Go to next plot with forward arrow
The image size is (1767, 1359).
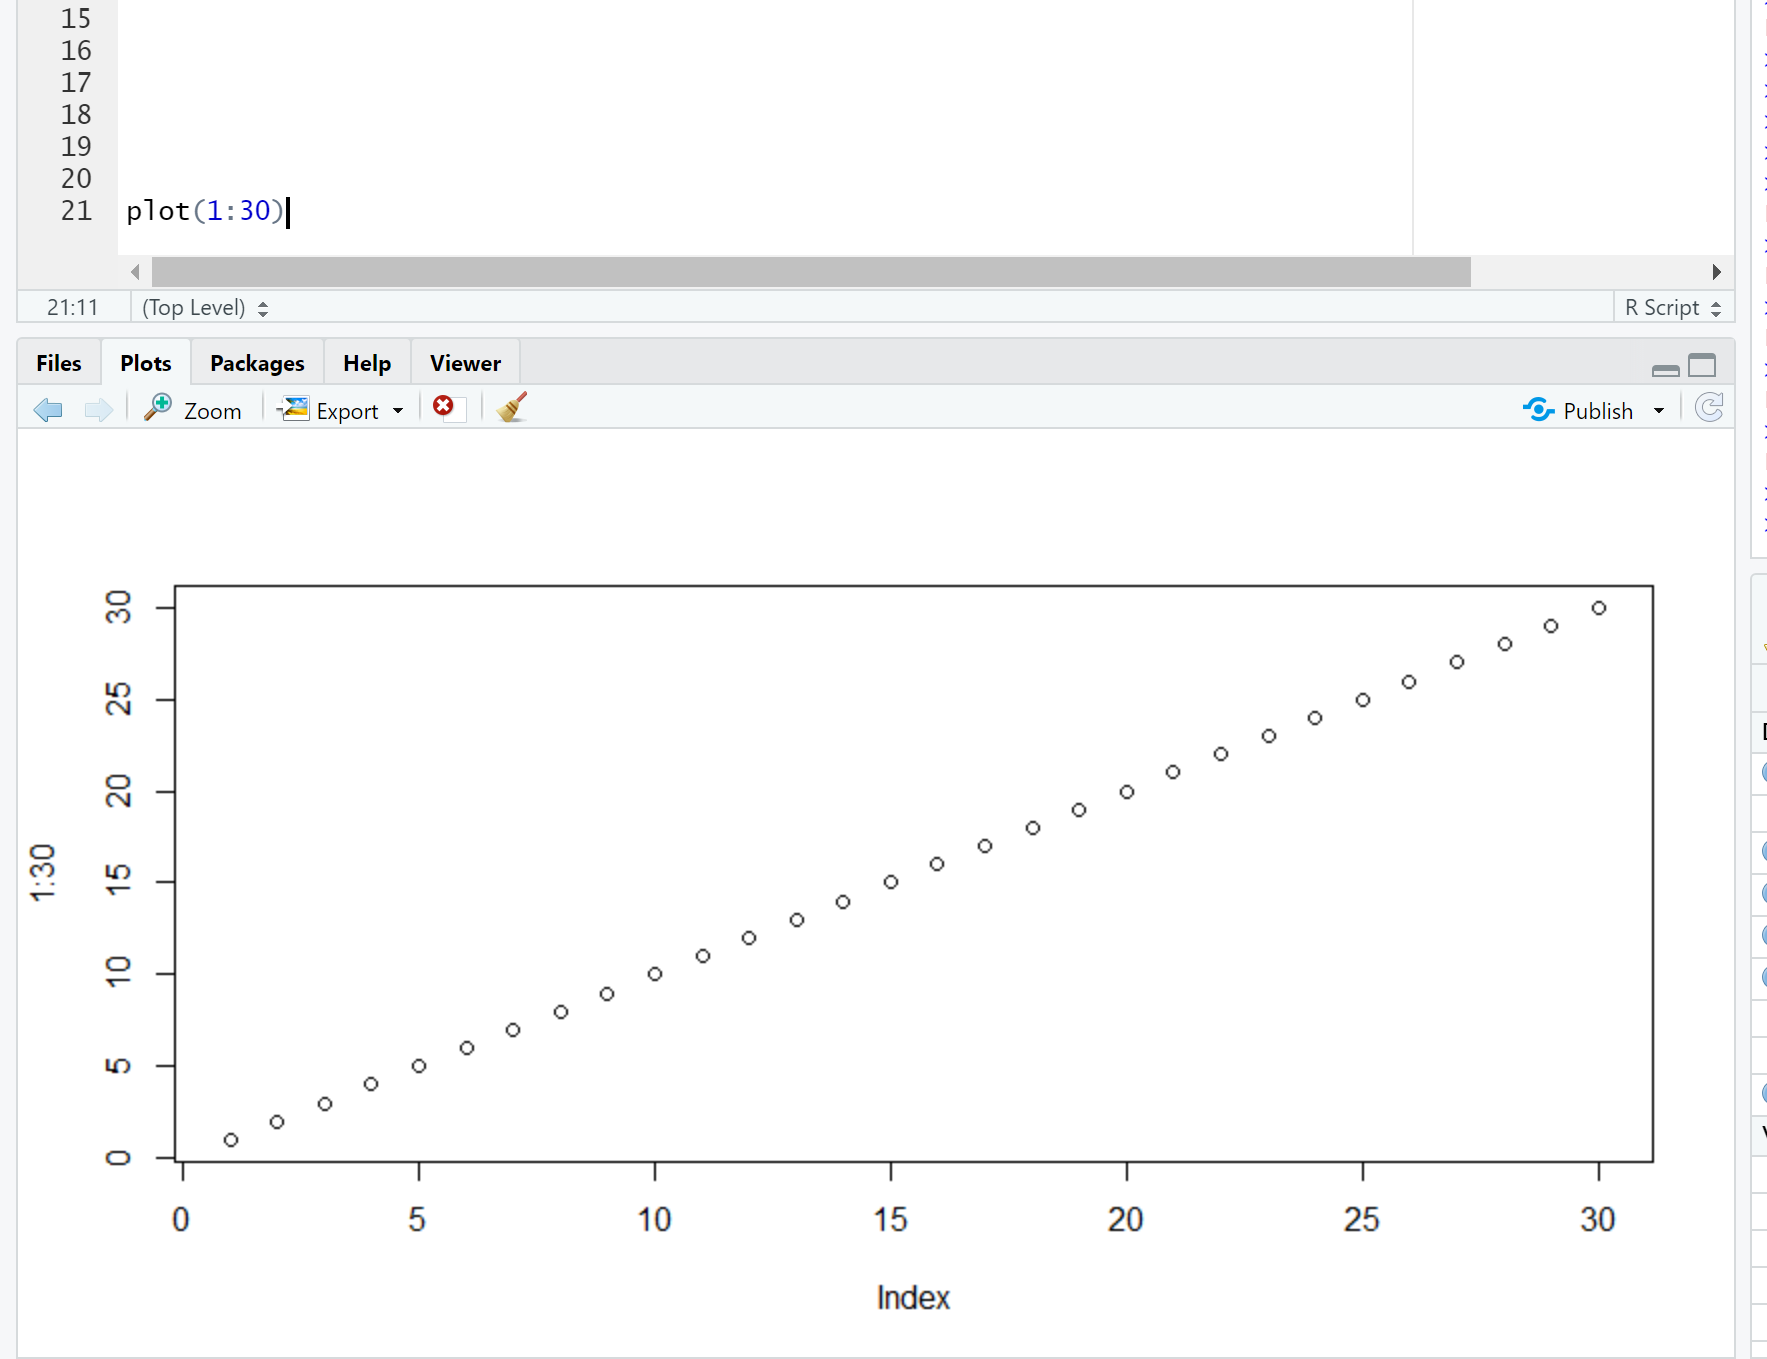pyautogui.click(x=98, y=410)
